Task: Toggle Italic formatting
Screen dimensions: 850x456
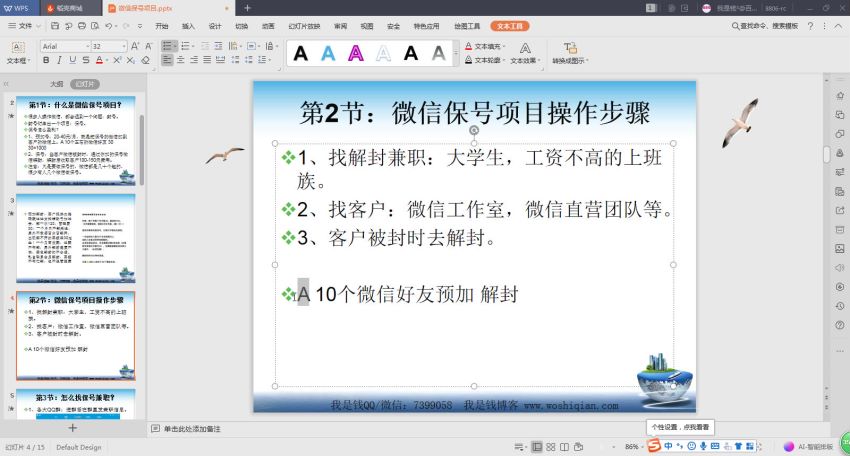Action: pos(59,60)
